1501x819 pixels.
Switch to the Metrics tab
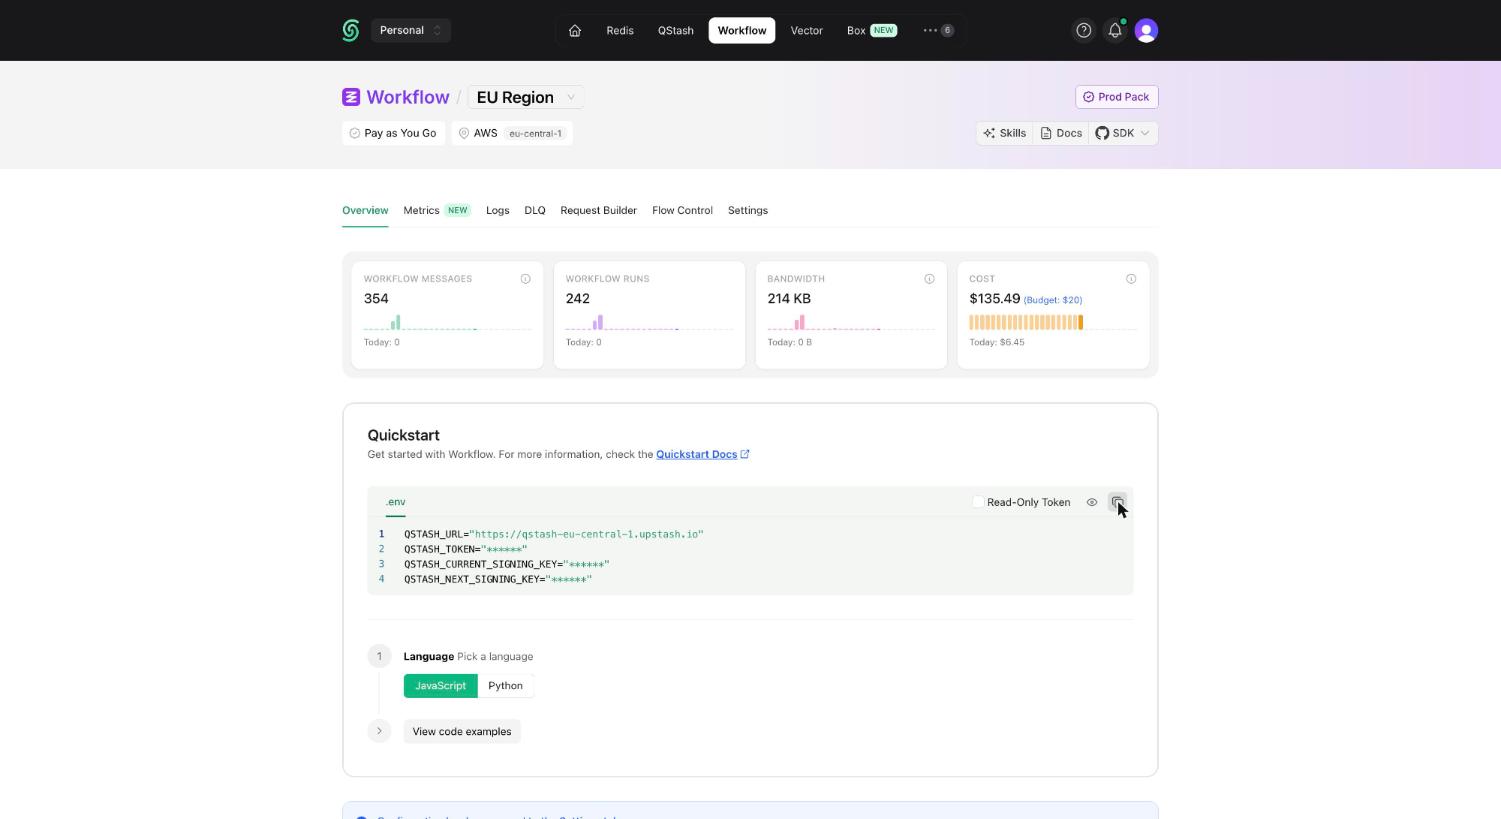tap(437, 210)
